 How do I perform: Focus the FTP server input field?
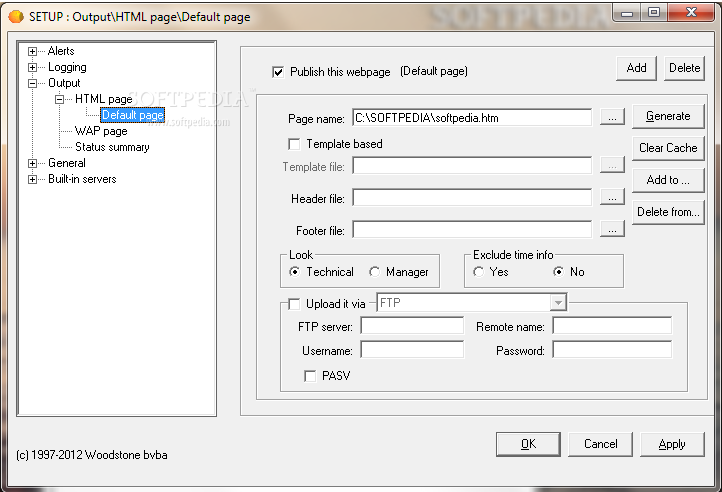(412, 326)
